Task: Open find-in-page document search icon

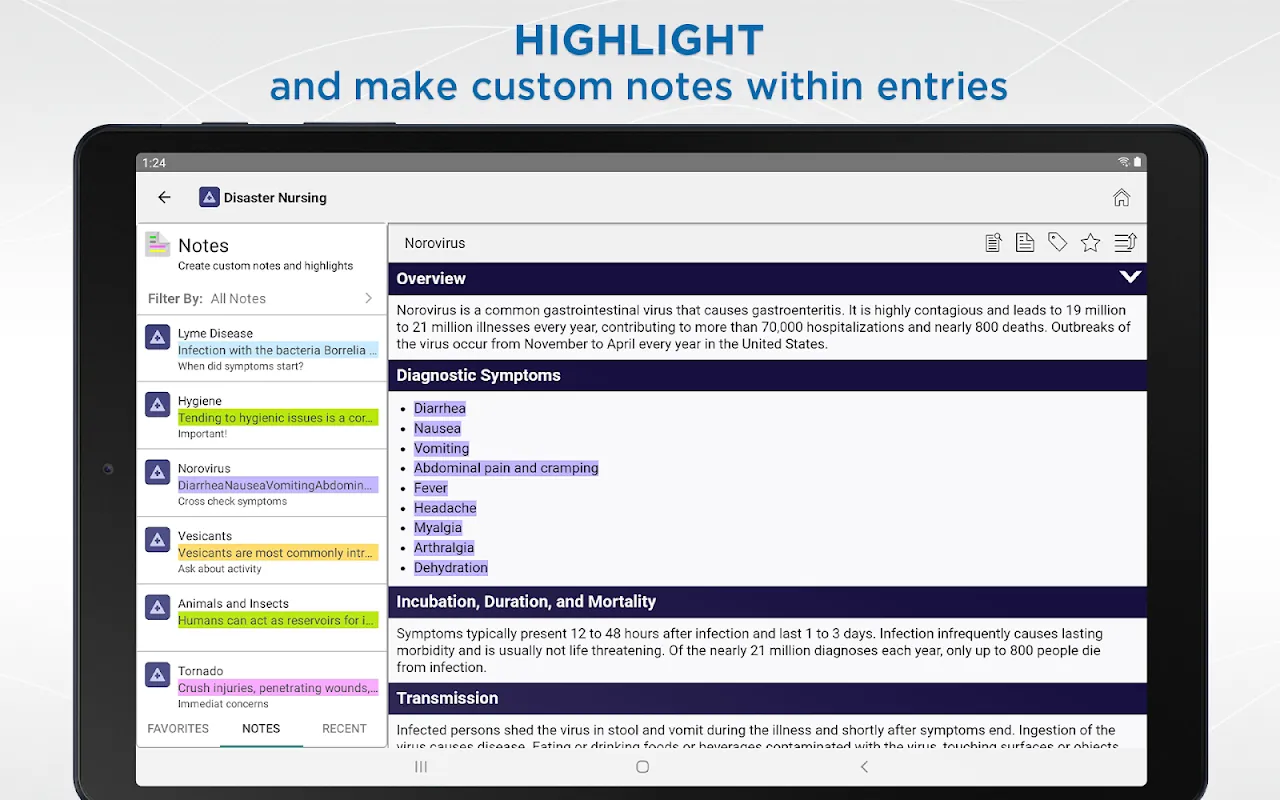Action: pyautogui.click(x=993, y=243)
